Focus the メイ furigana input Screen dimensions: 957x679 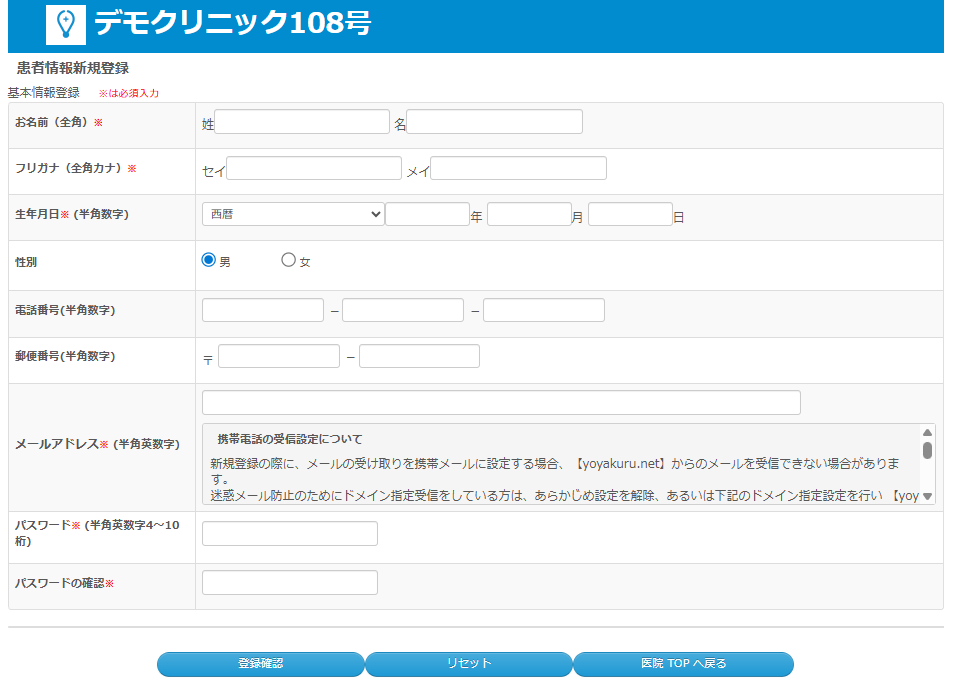[518, 169]
